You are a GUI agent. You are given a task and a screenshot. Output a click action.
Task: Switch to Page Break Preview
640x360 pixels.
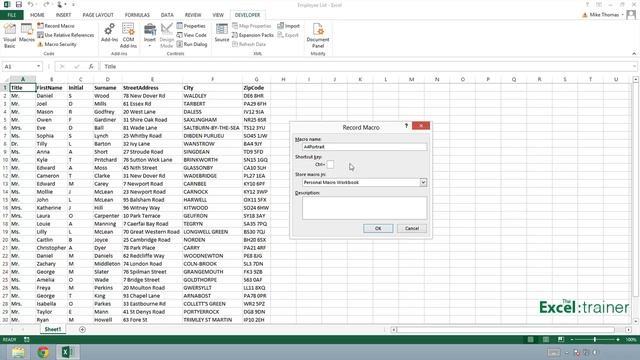(x=561, y=340)
